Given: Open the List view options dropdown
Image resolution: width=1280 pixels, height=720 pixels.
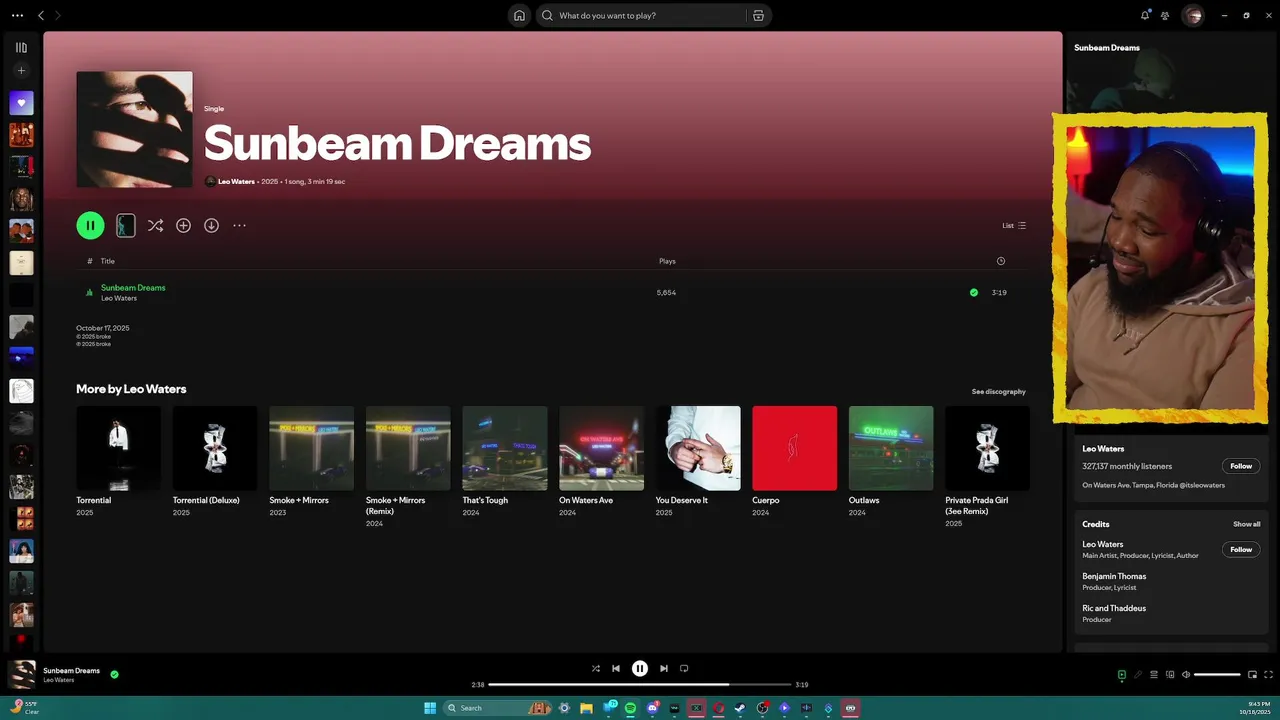Looking at the screenshot, I should [x=1014, y=225].
